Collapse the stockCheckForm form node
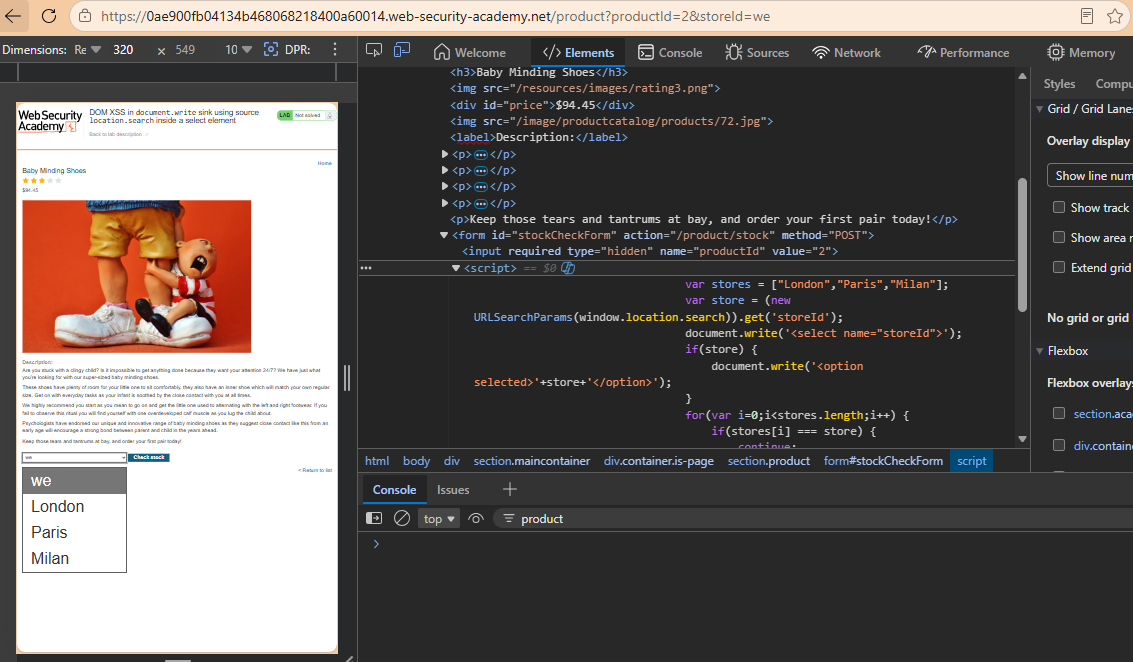This screenshot has width=1133, height=662. (x=444, y=235)
